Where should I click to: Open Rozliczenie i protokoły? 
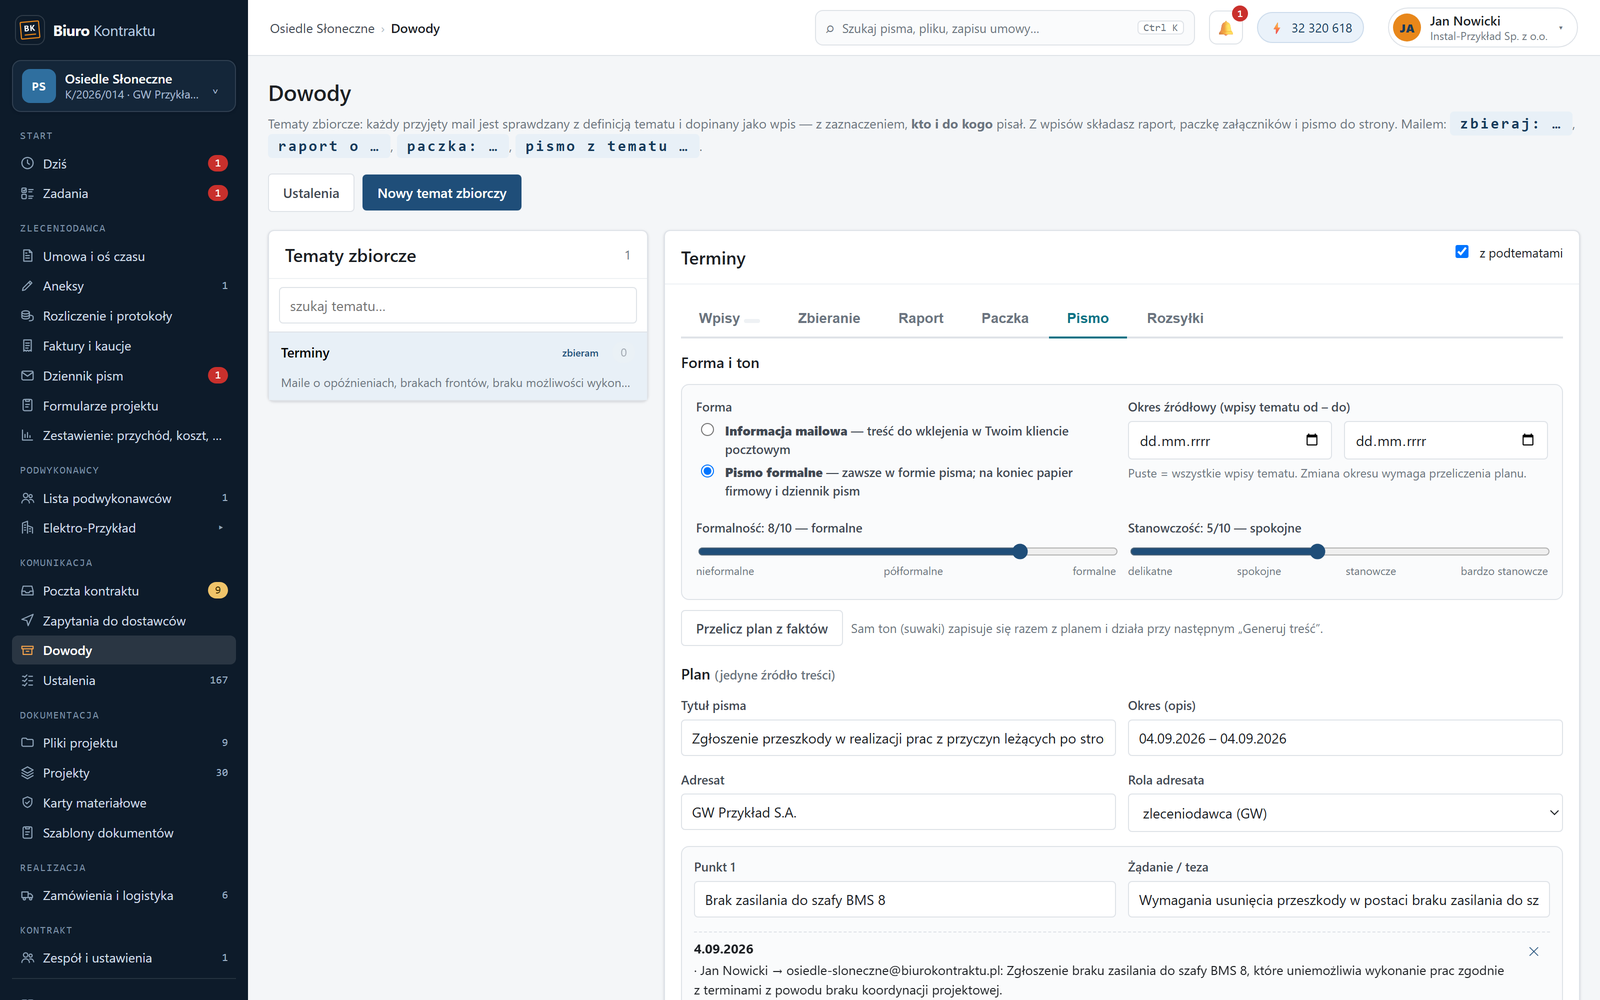[x=124, y=316]
